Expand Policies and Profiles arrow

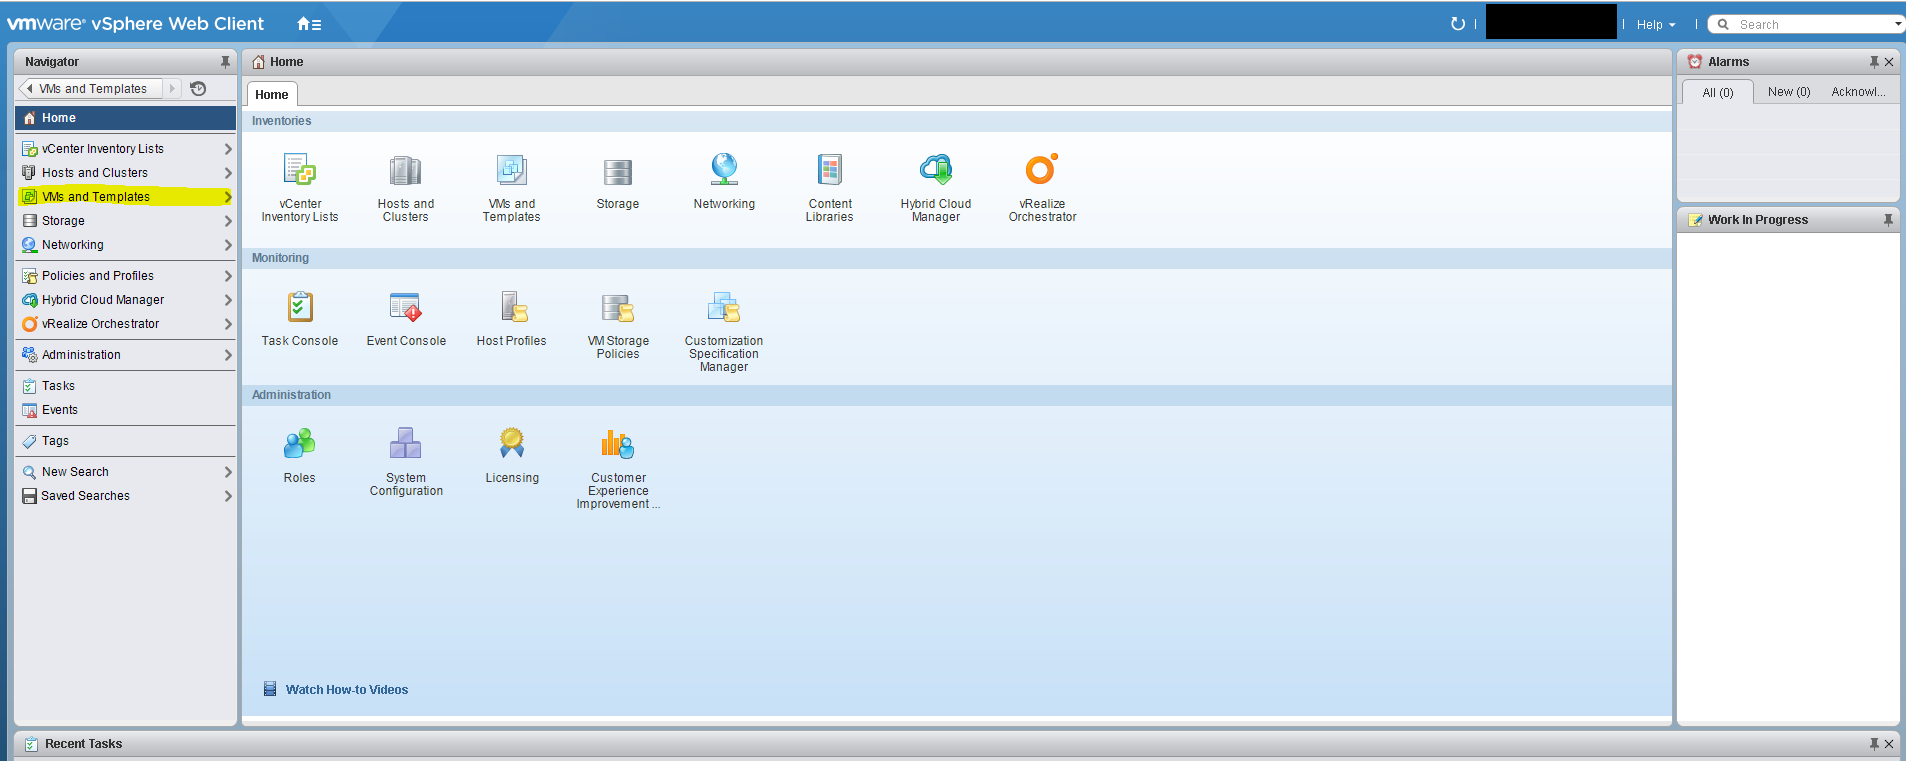coord(228,276)
